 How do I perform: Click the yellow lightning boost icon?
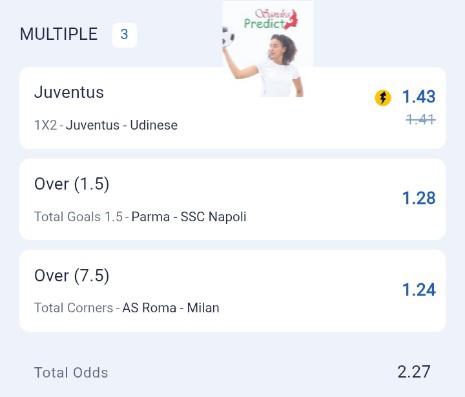click(x=383, y=98)
